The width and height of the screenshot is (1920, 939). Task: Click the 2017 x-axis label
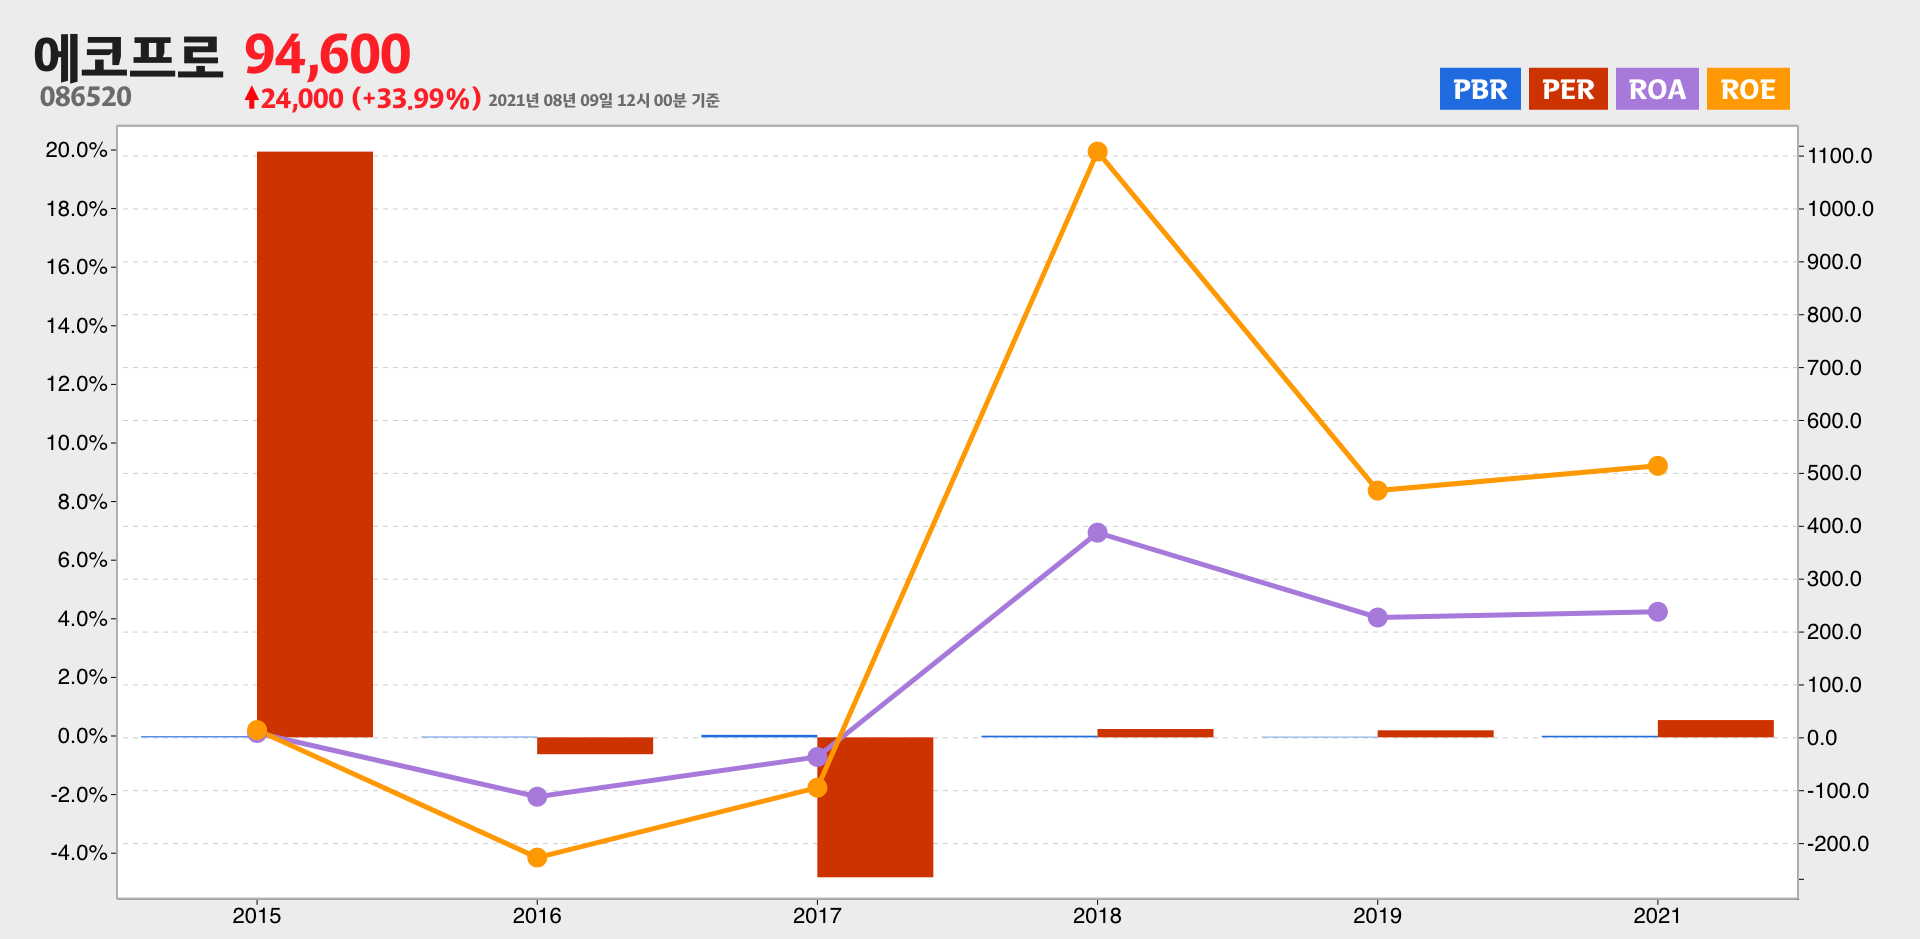(817, 915)
